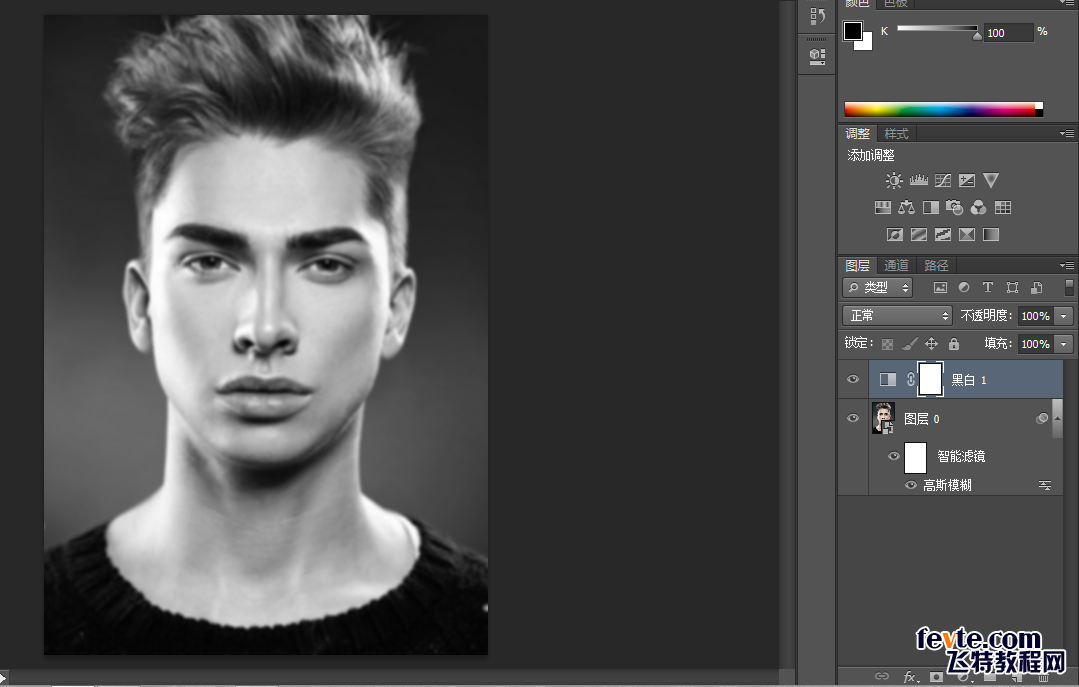The height and width of the screenshot is (687, 1079).
Task: Filter for smart object layers
Action: pos(1036,288)
